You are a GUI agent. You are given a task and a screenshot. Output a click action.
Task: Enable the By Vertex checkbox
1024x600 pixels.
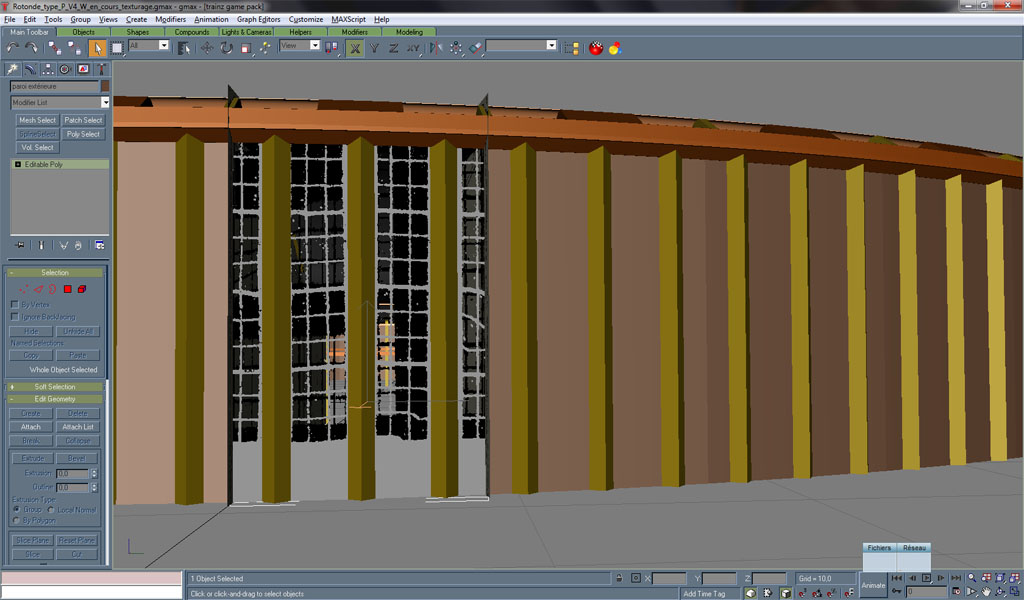click(15, 304)
